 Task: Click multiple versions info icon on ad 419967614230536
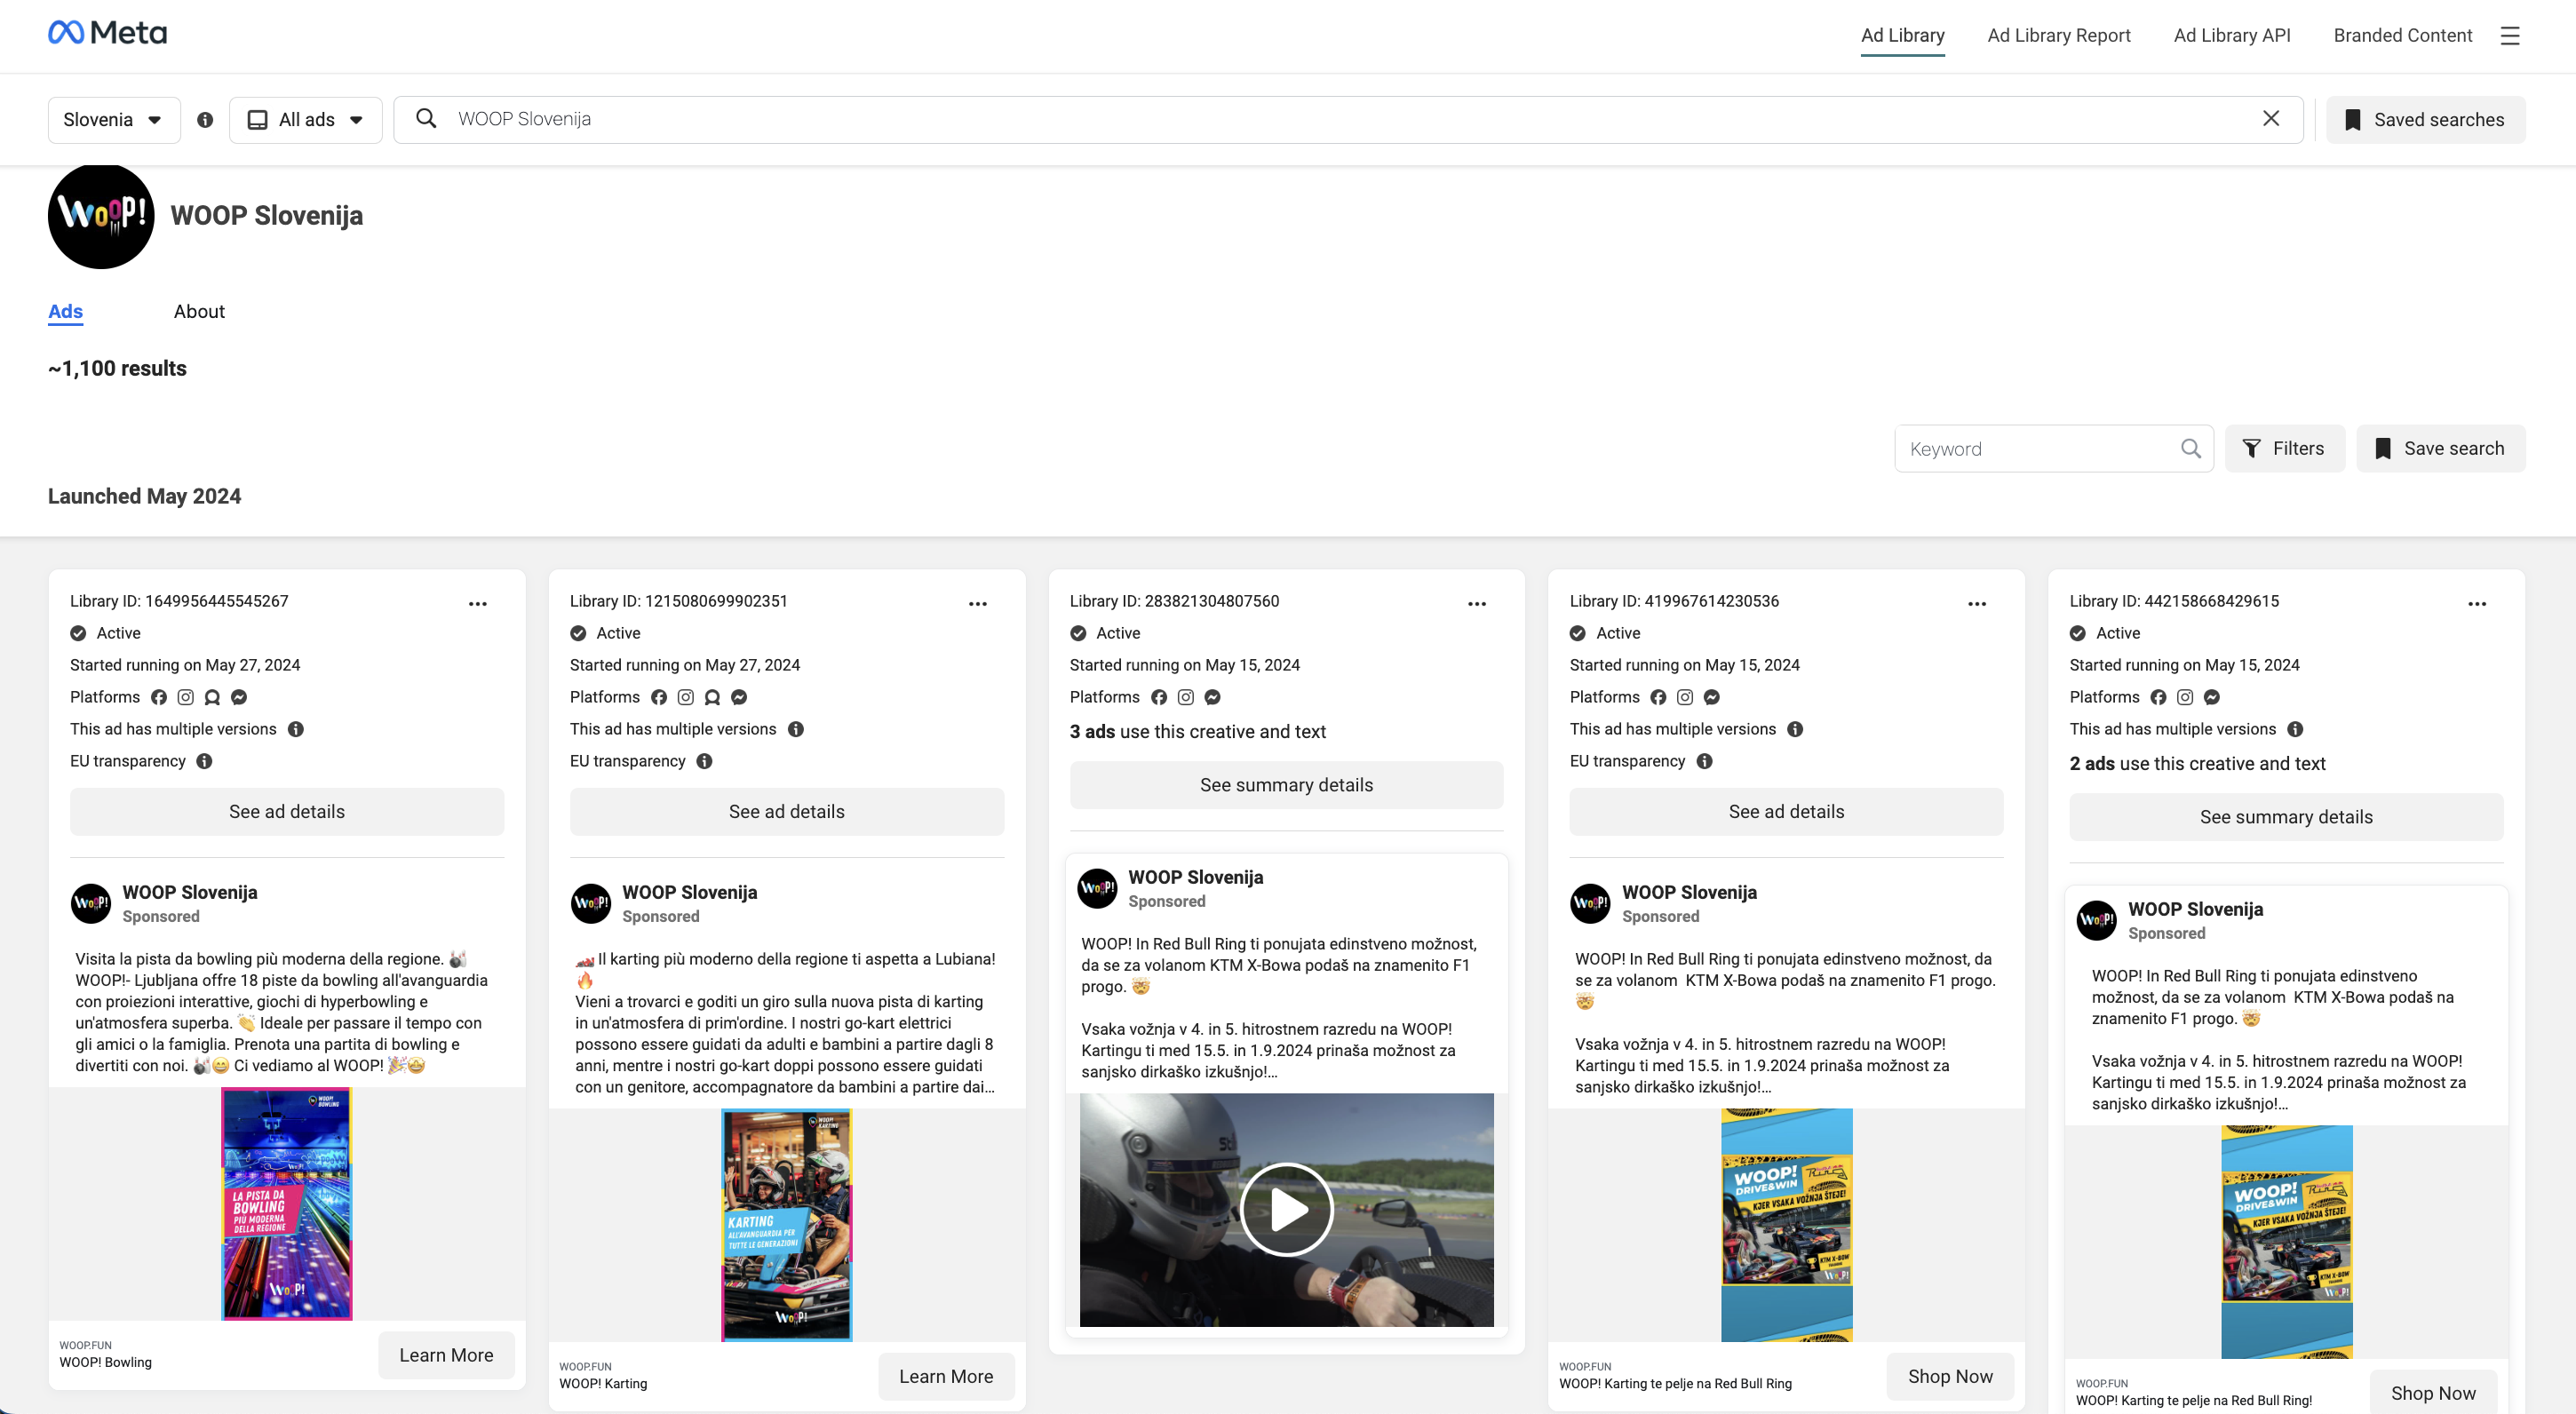pyautogui.click(x=1795, y=729)
